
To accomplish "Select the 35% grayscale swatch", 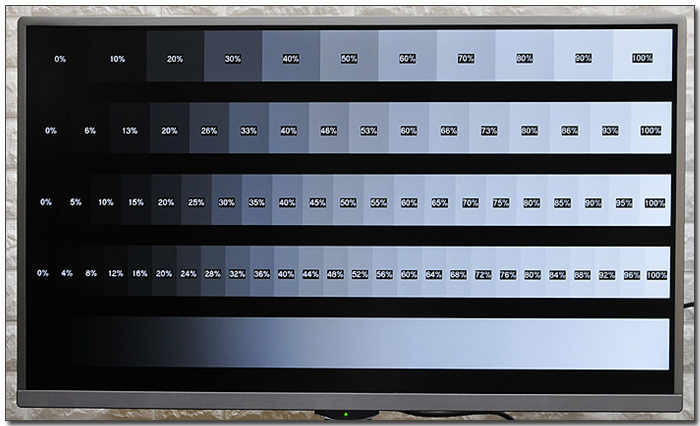I will pos(257,202).
